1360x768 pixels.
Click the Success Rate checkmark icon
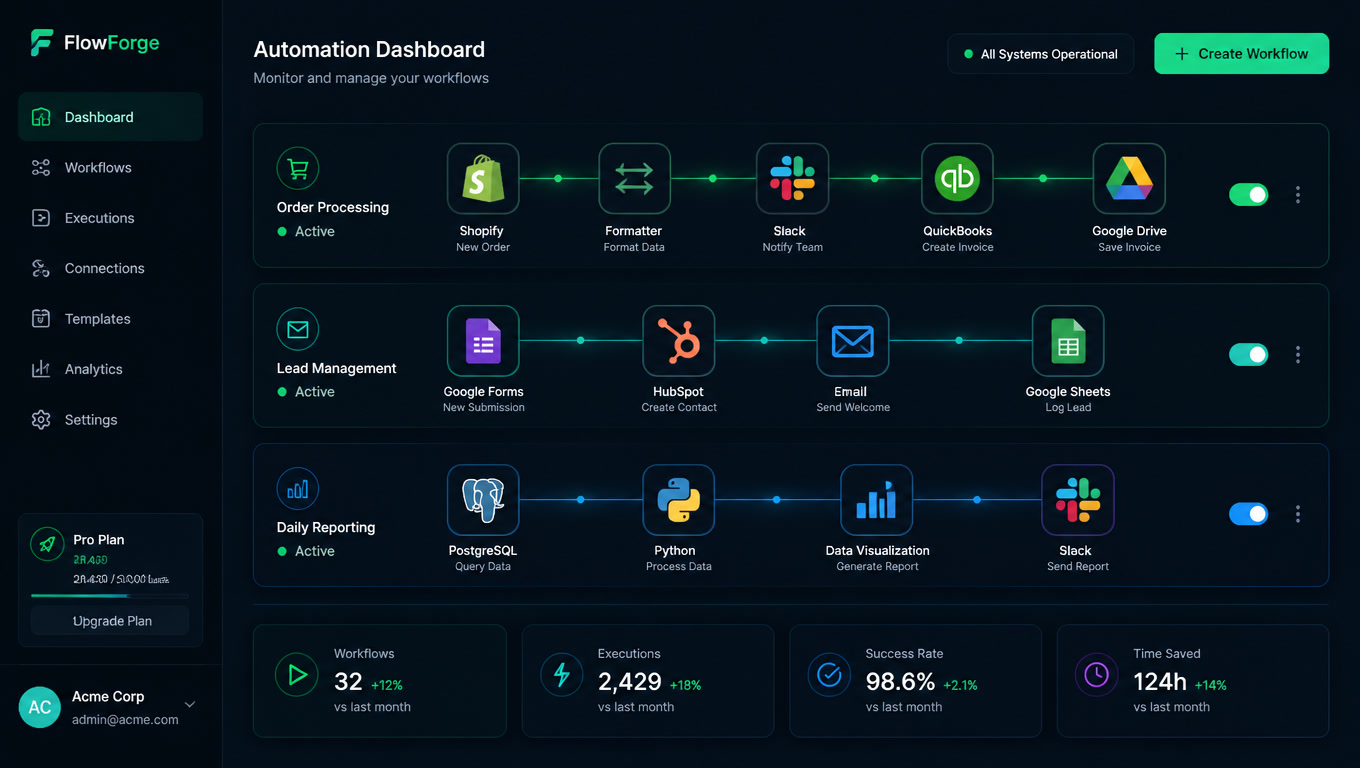(x=829, y=675)
